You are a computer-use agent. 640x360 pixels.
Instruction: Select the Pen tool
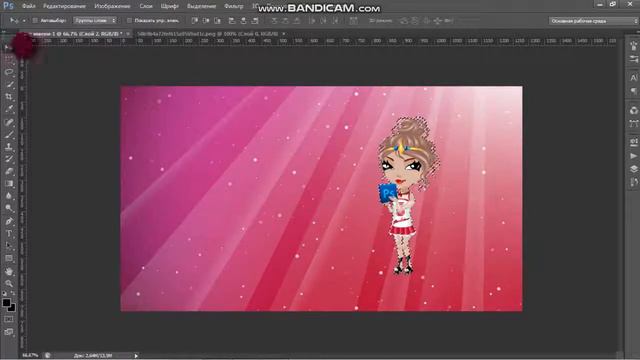(9, 222)
